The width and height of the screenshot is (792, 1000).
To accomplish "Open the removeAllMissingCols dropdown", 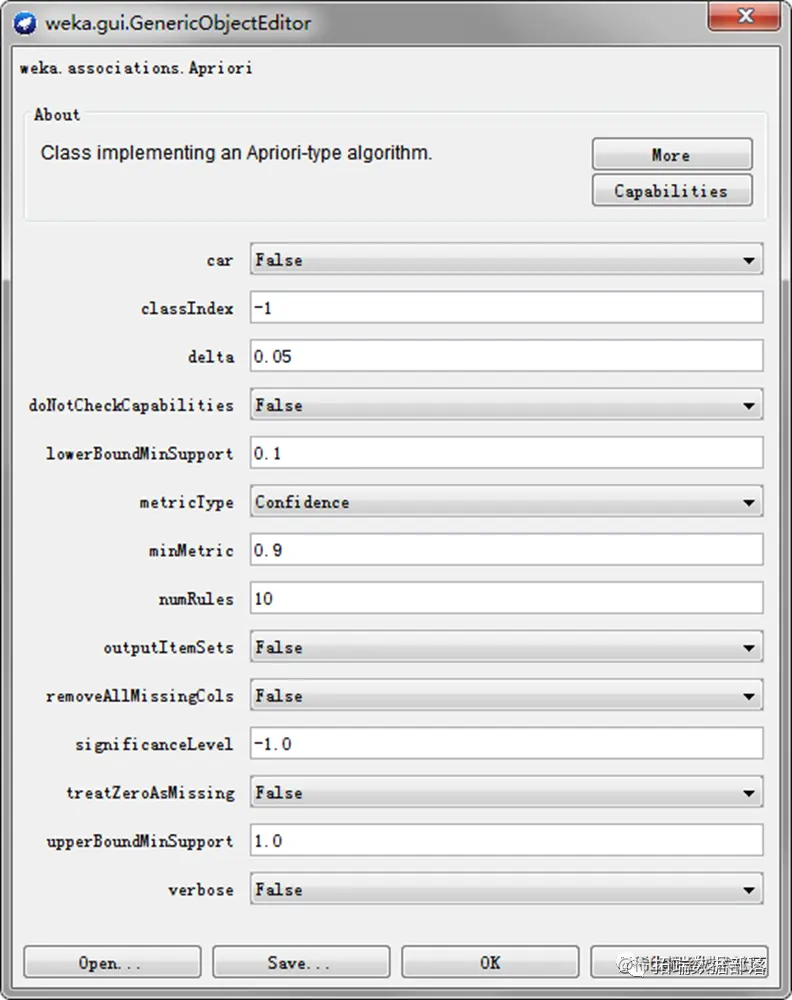I will click(x=506, y=696).
